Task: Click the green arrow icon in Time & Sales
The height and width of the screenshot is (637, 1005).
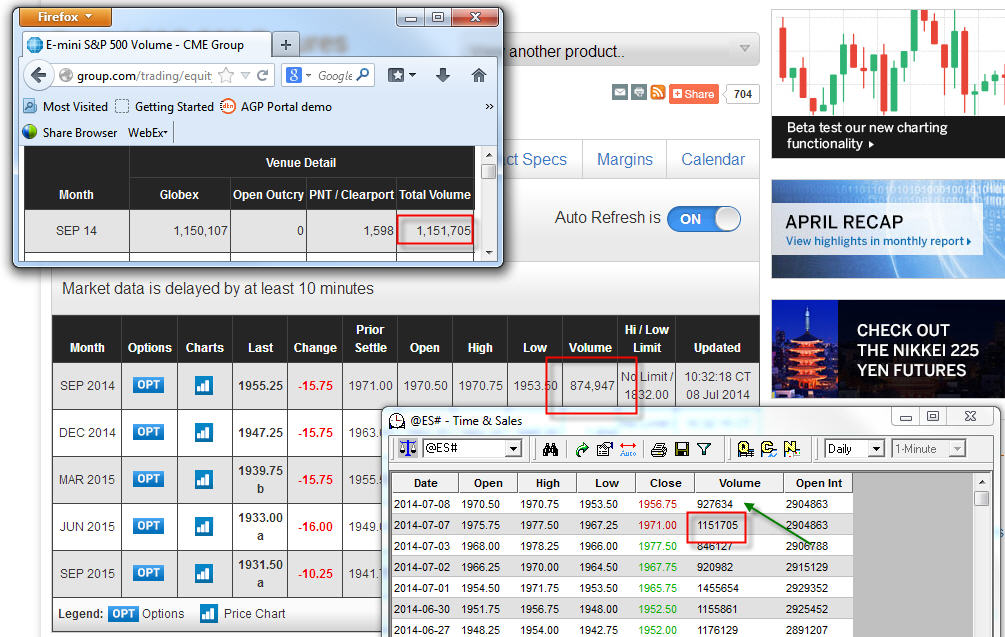Action: coord(581,449)
